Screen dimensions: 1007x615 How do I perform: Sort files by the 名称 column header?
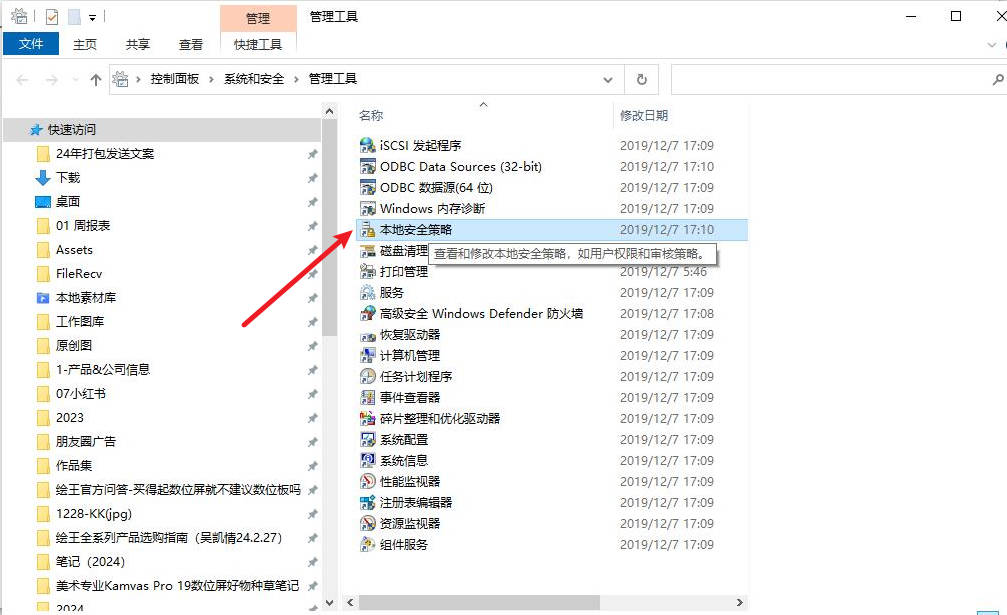(x=371, y=116)
